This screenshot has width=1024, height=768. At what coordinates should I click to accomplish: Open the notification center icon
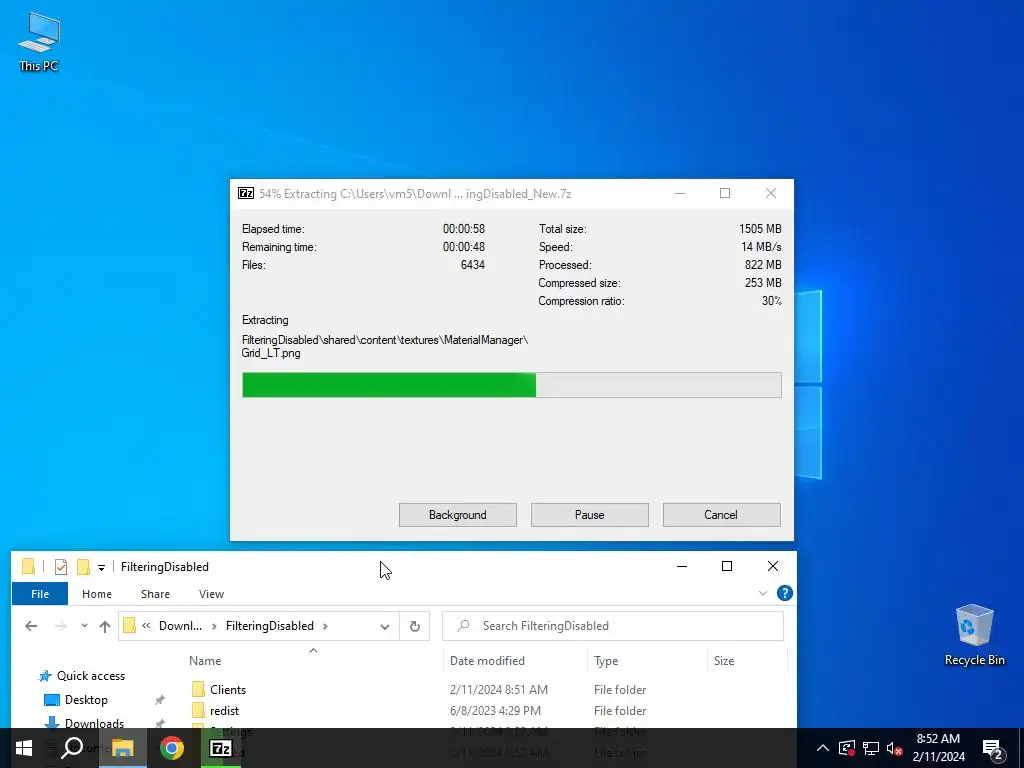[x=993, y=749]
